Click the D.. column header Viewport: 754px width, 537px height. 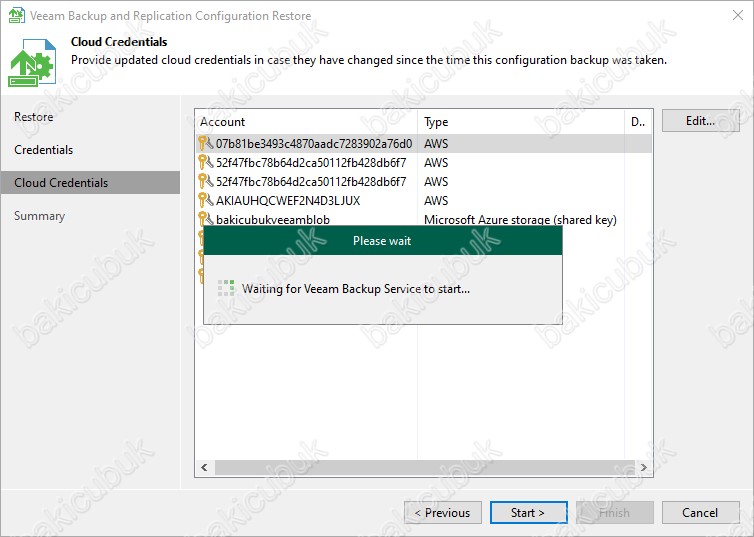pos(638,122)
